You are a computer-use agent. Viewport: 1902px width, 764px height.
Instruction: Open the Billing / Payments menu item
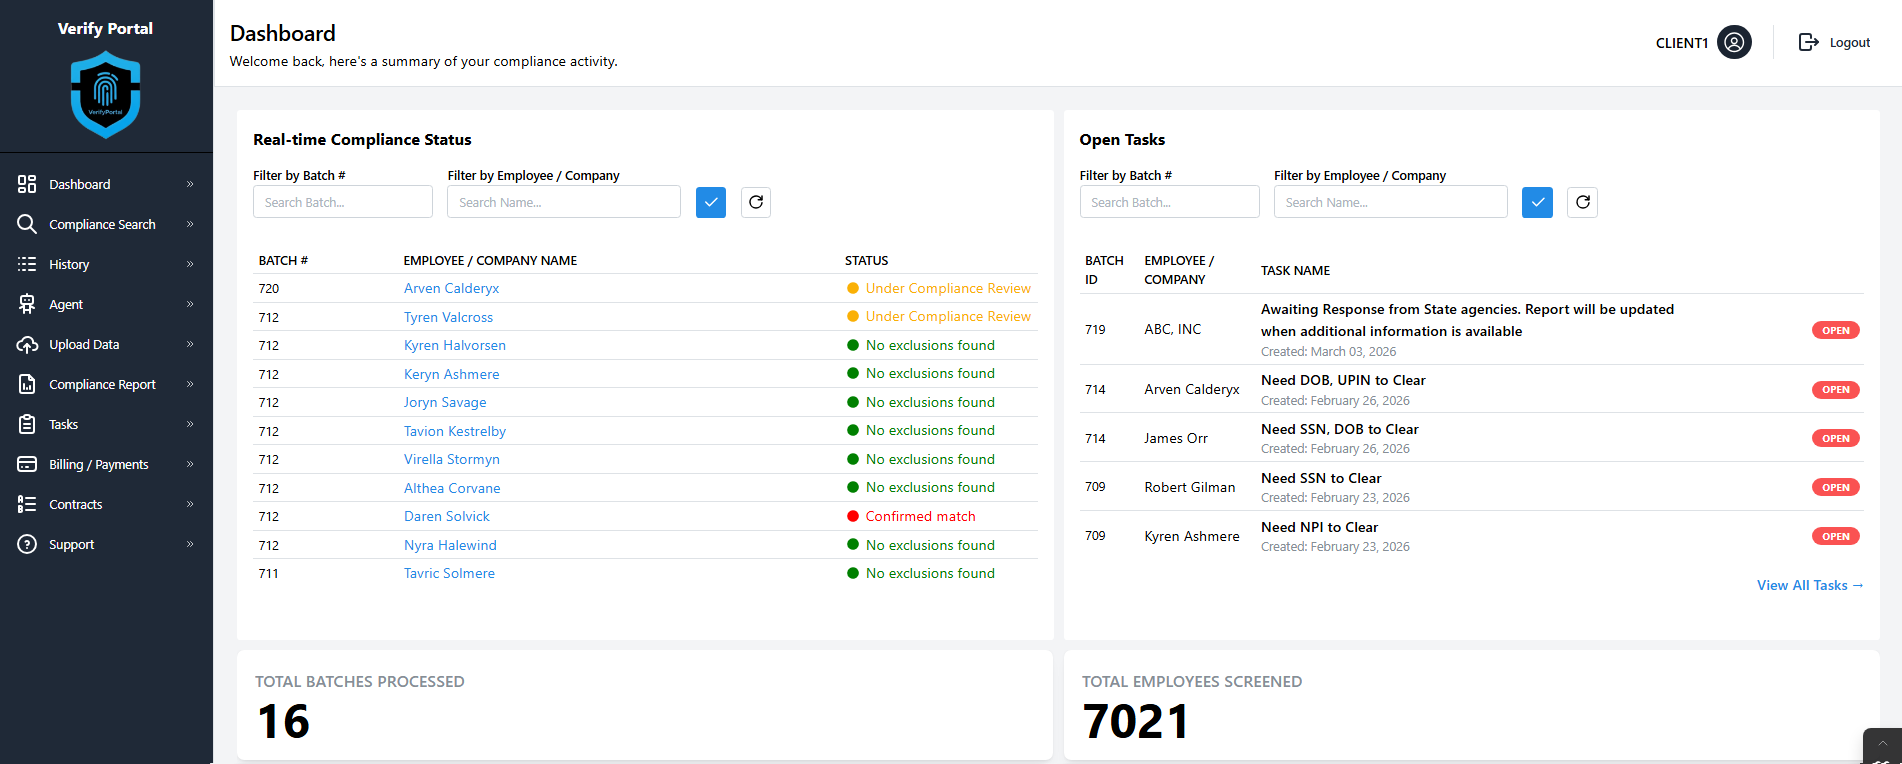pyautogui.click(x=106, y=464)
